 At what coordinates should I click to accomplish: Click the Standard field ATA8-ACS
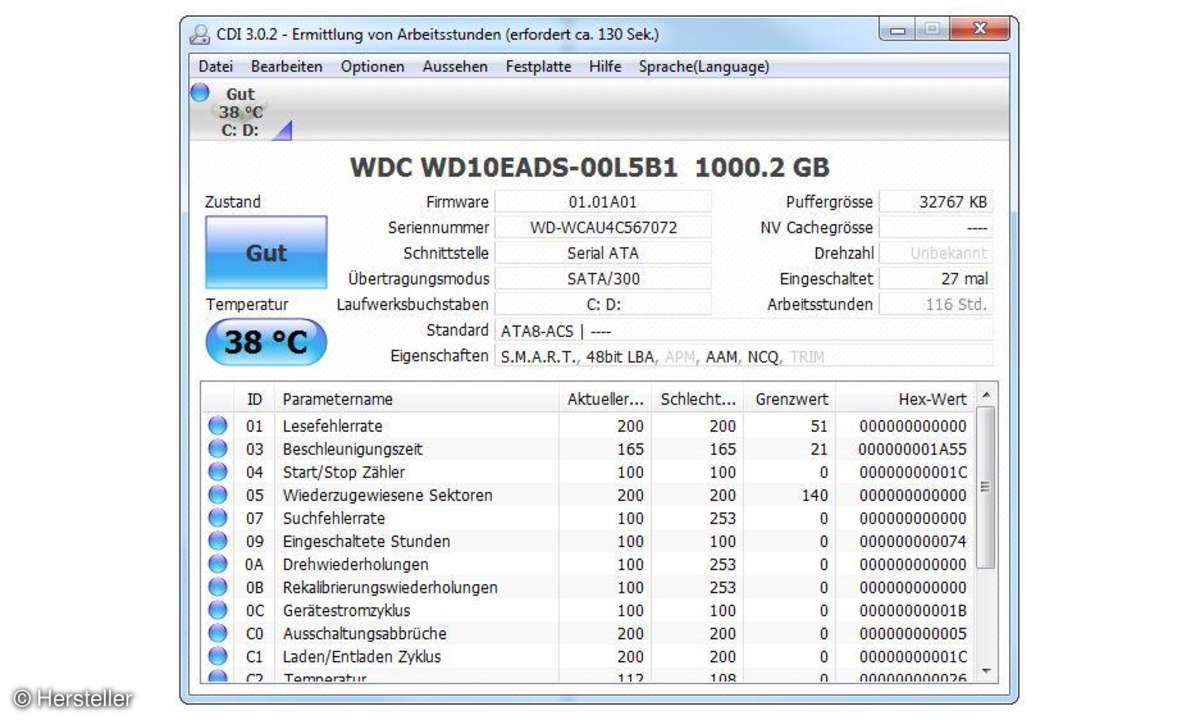click(744, 330)
